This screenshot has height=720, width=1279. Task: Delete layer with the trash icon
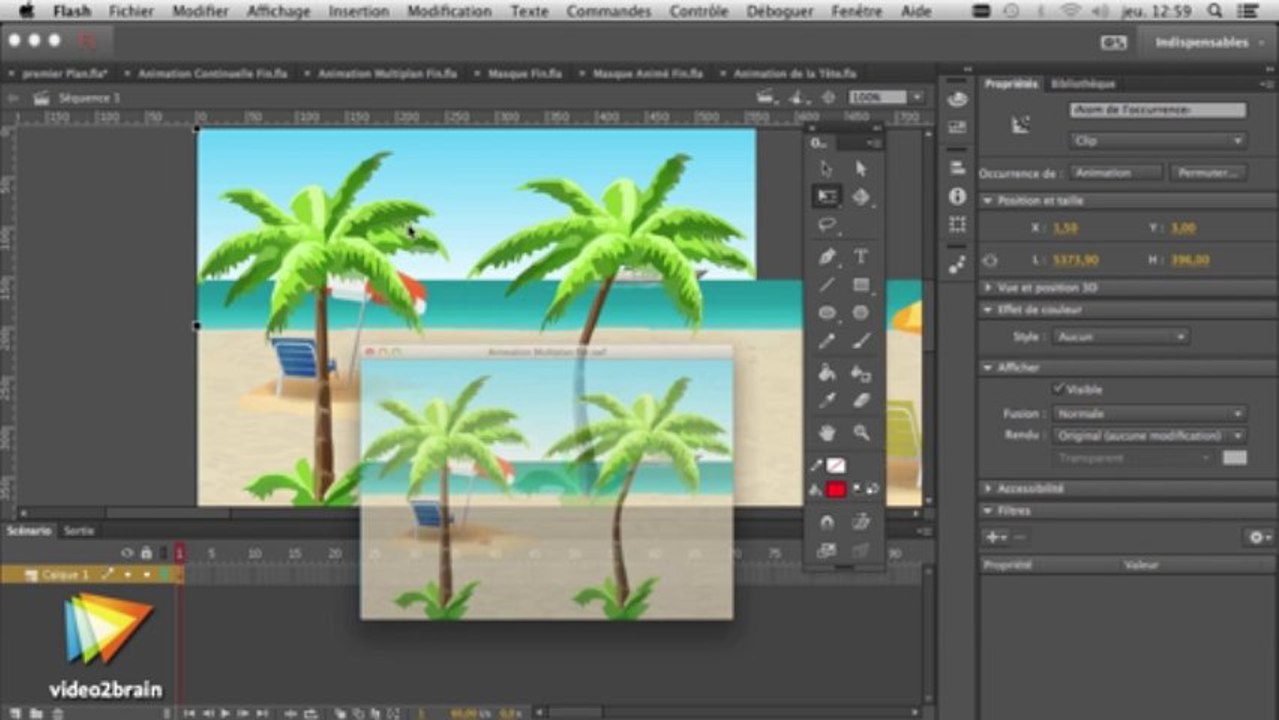(x=57, y=713)
